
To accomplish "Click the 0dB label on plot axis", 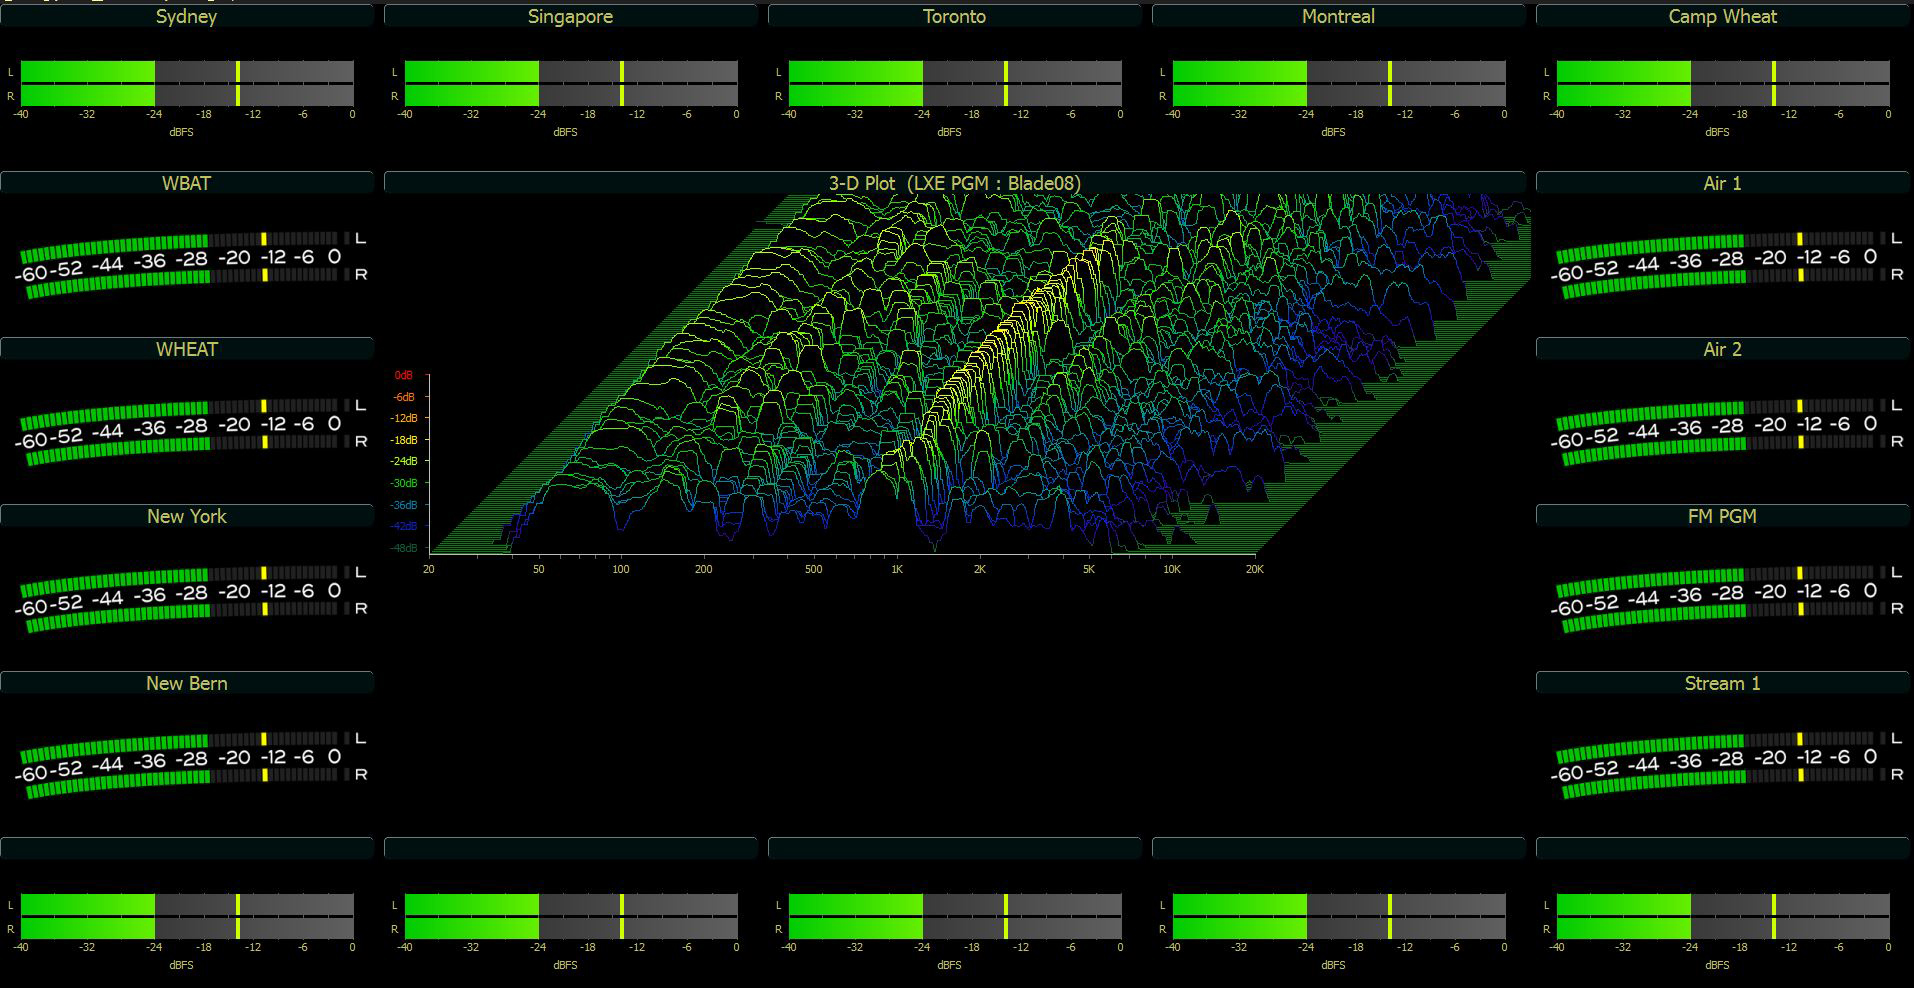I will (404, 375).
